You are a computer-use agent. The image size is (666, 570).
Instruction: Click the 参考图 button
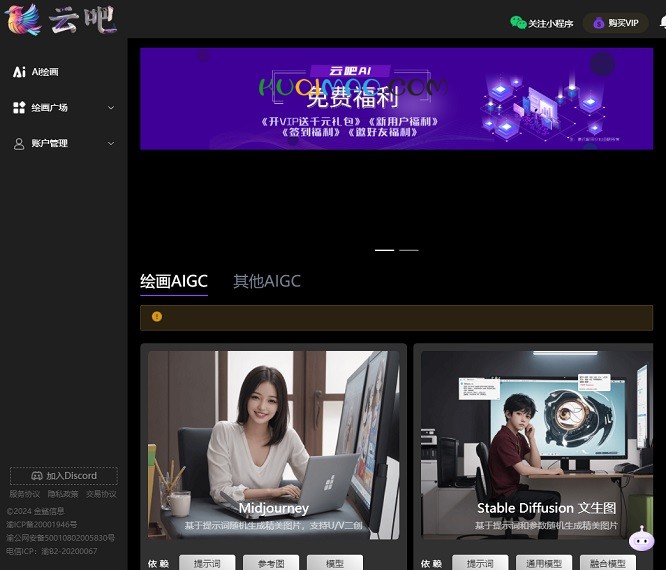pos(271,563)
